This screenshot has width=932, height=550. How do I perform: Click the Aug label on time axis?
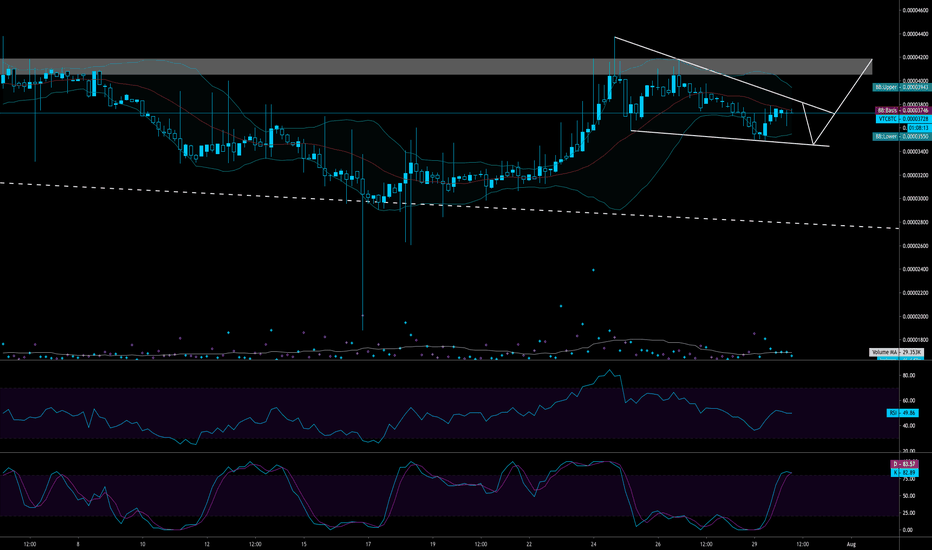pyautogui.click(x=851, y=544)
